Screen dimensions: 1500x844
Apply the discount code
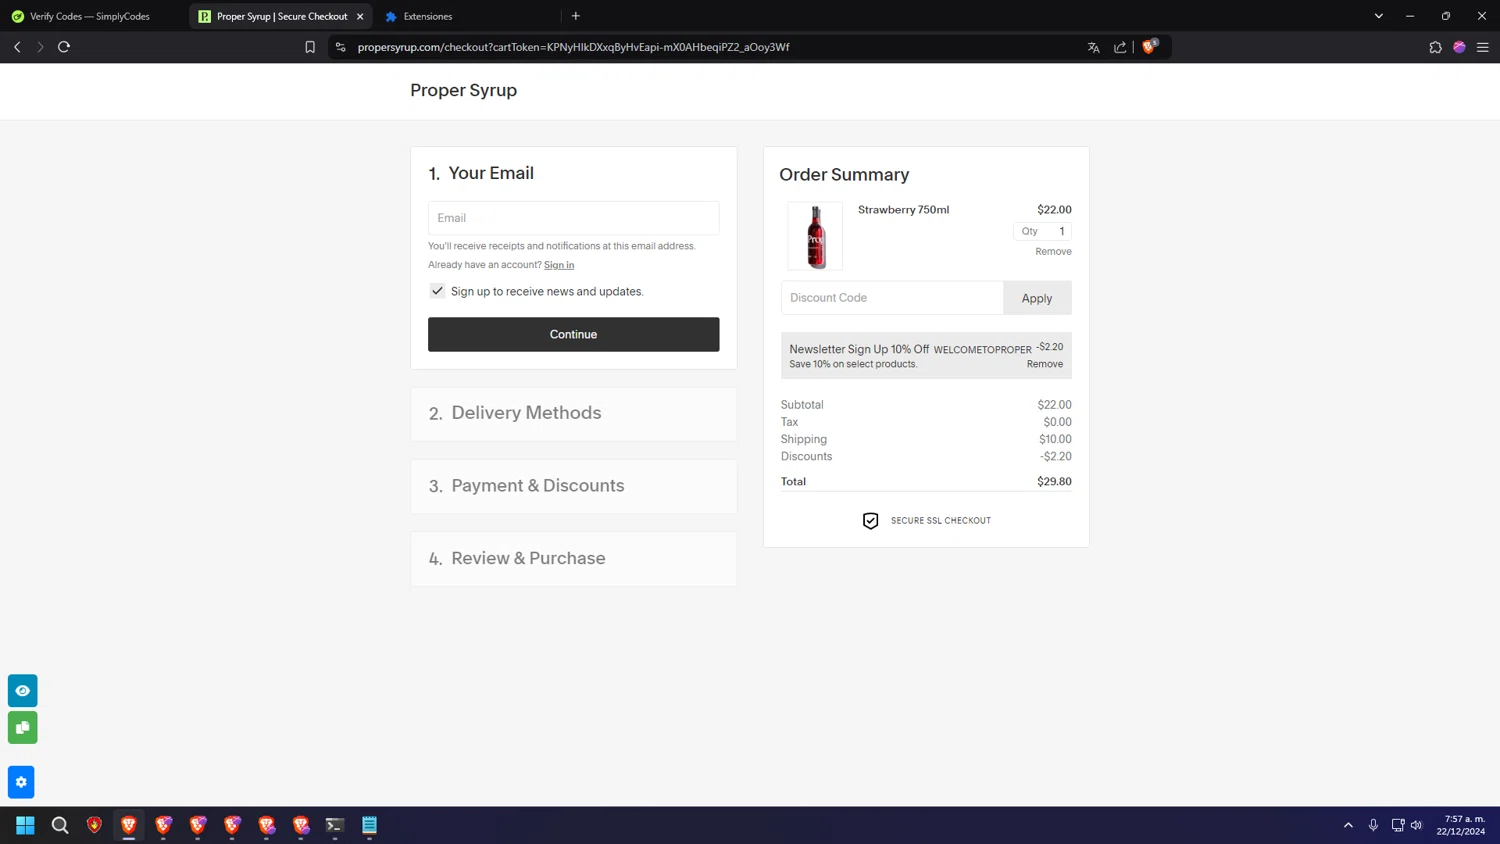[x=1037, y=298]
